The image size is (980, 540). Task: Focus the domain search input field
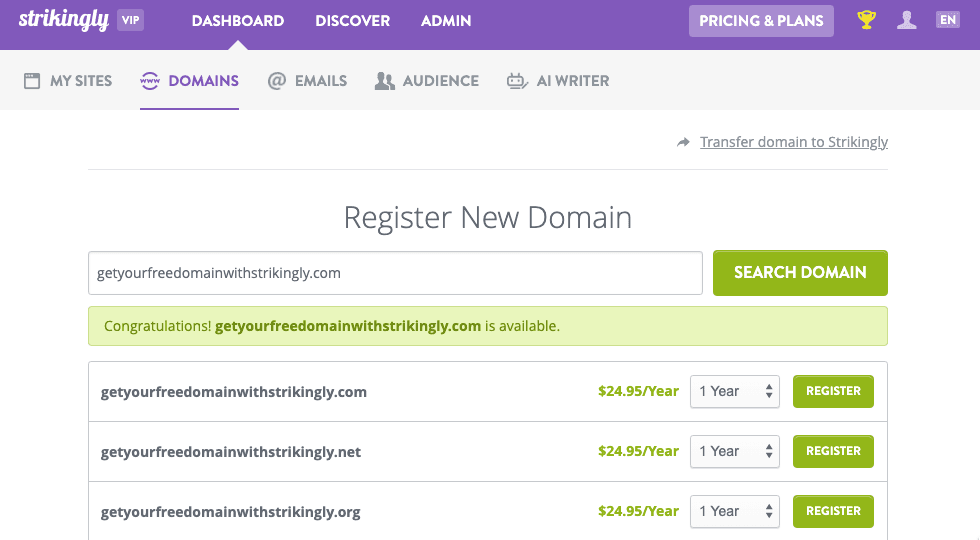tap(395, 273)
